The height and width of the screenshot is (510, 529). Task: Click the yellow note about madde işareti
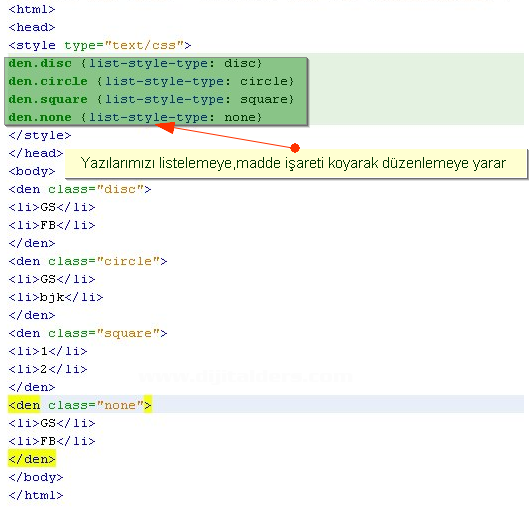tap(296, 163)
